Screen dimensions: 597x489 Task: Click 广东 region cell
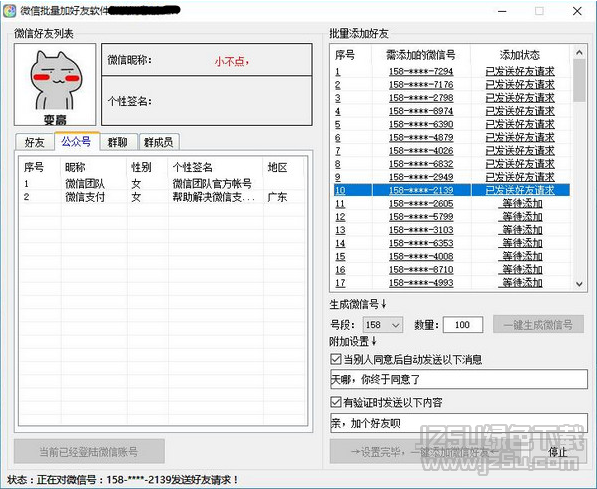pyautogui.click(x=278, y=197)
